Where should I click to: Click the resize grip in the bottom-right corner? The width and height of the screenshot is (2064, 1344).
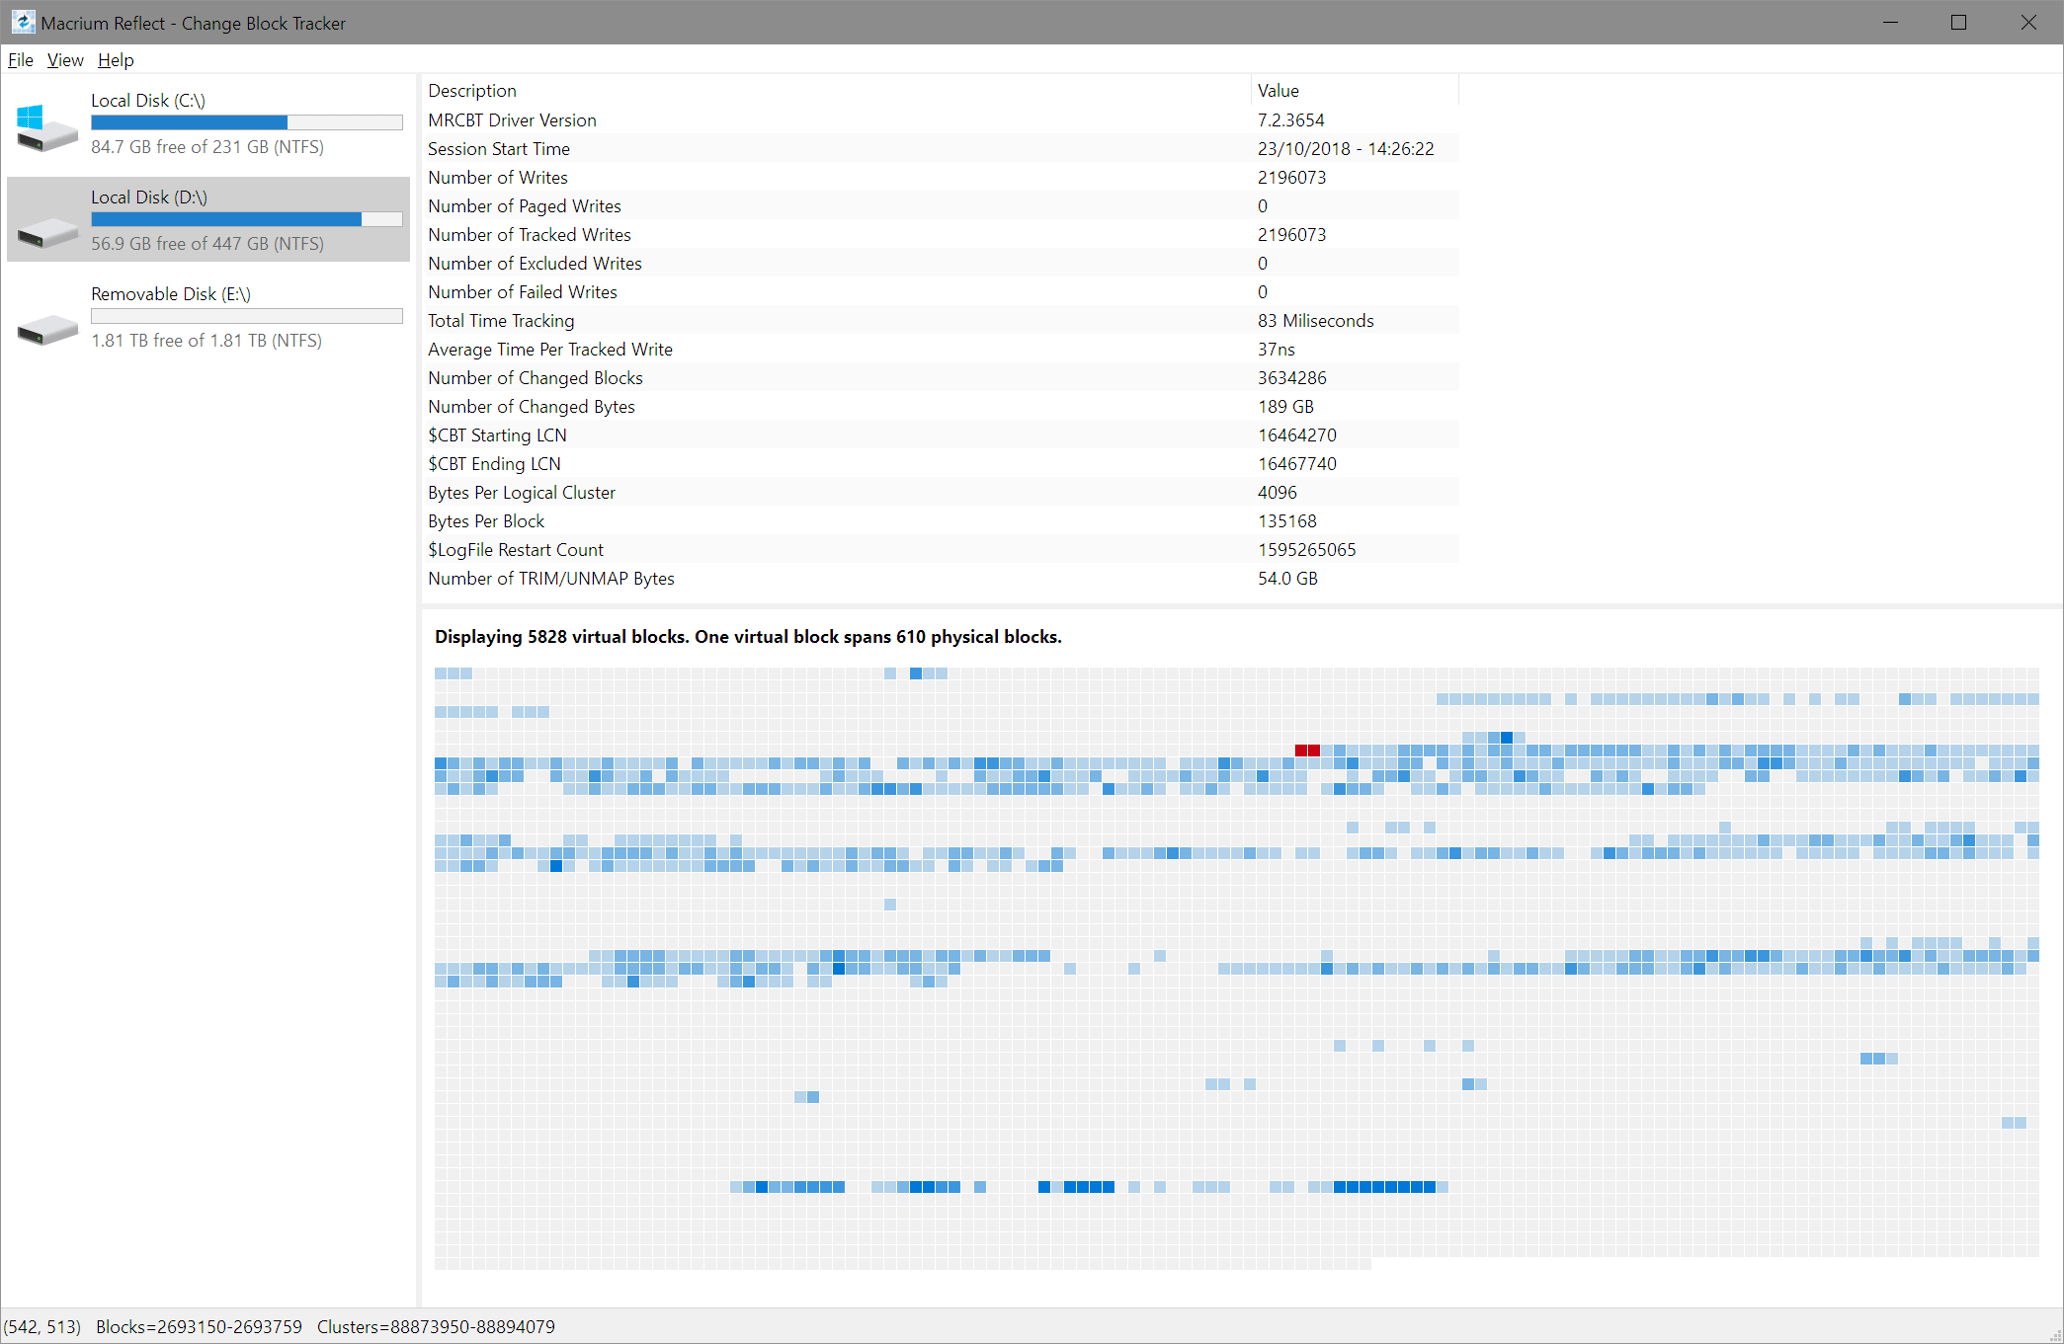(x=2056, y=1336)
